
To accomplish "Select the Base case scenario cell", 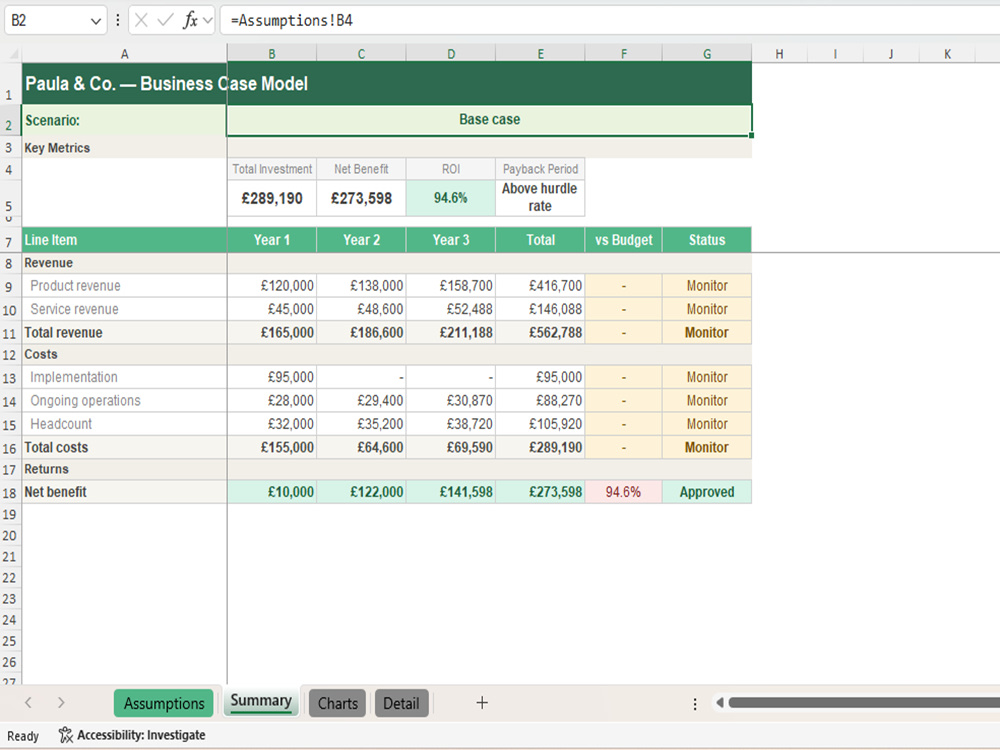I will click(489, 120).
